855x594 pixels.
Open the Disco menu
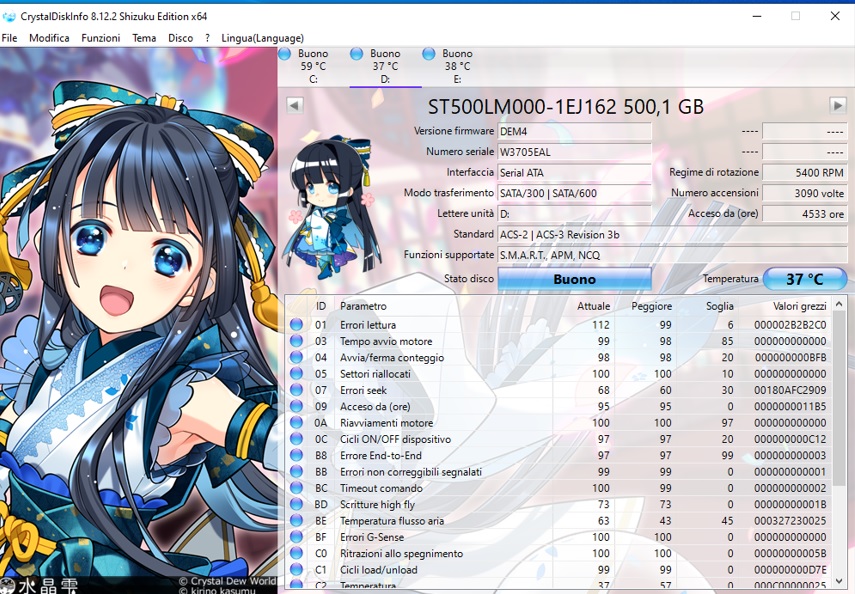tap(180, 38)
